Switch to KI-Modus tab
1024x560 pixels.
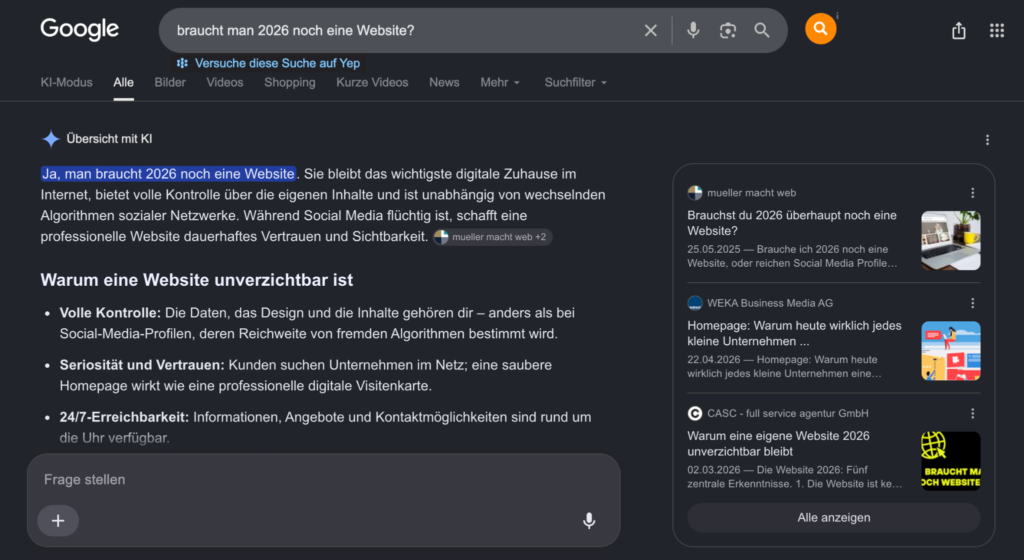tap(67, 82)
